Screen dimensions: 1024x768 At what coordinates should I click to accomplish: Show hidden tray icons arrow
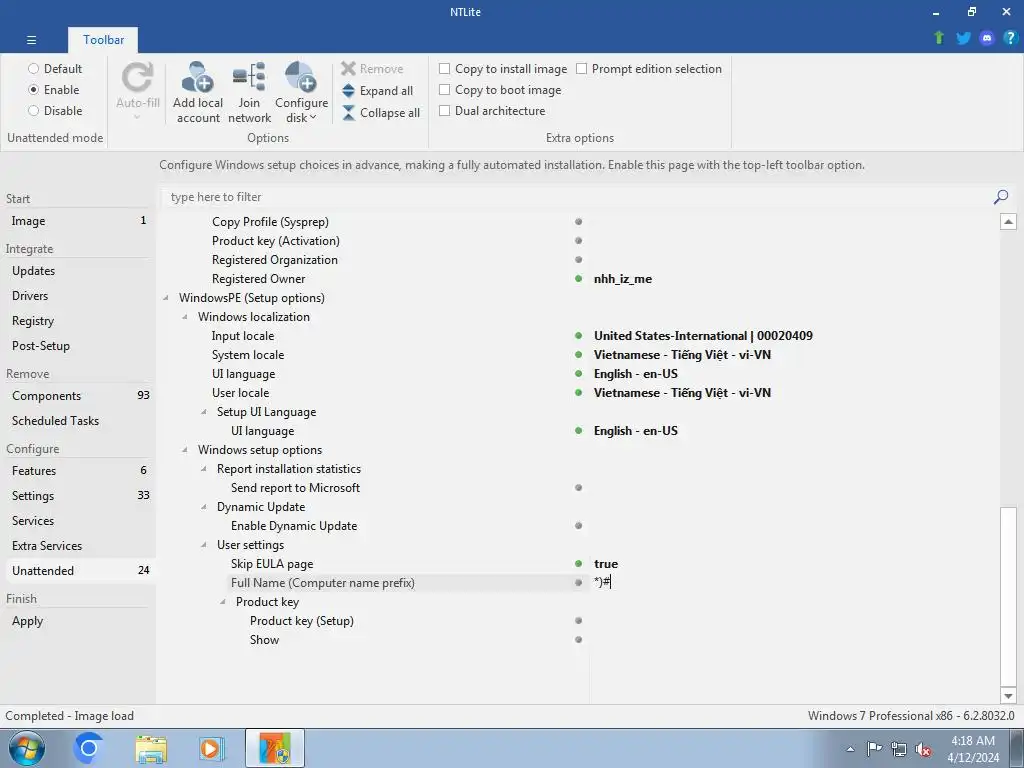click(x=850, y=749)
